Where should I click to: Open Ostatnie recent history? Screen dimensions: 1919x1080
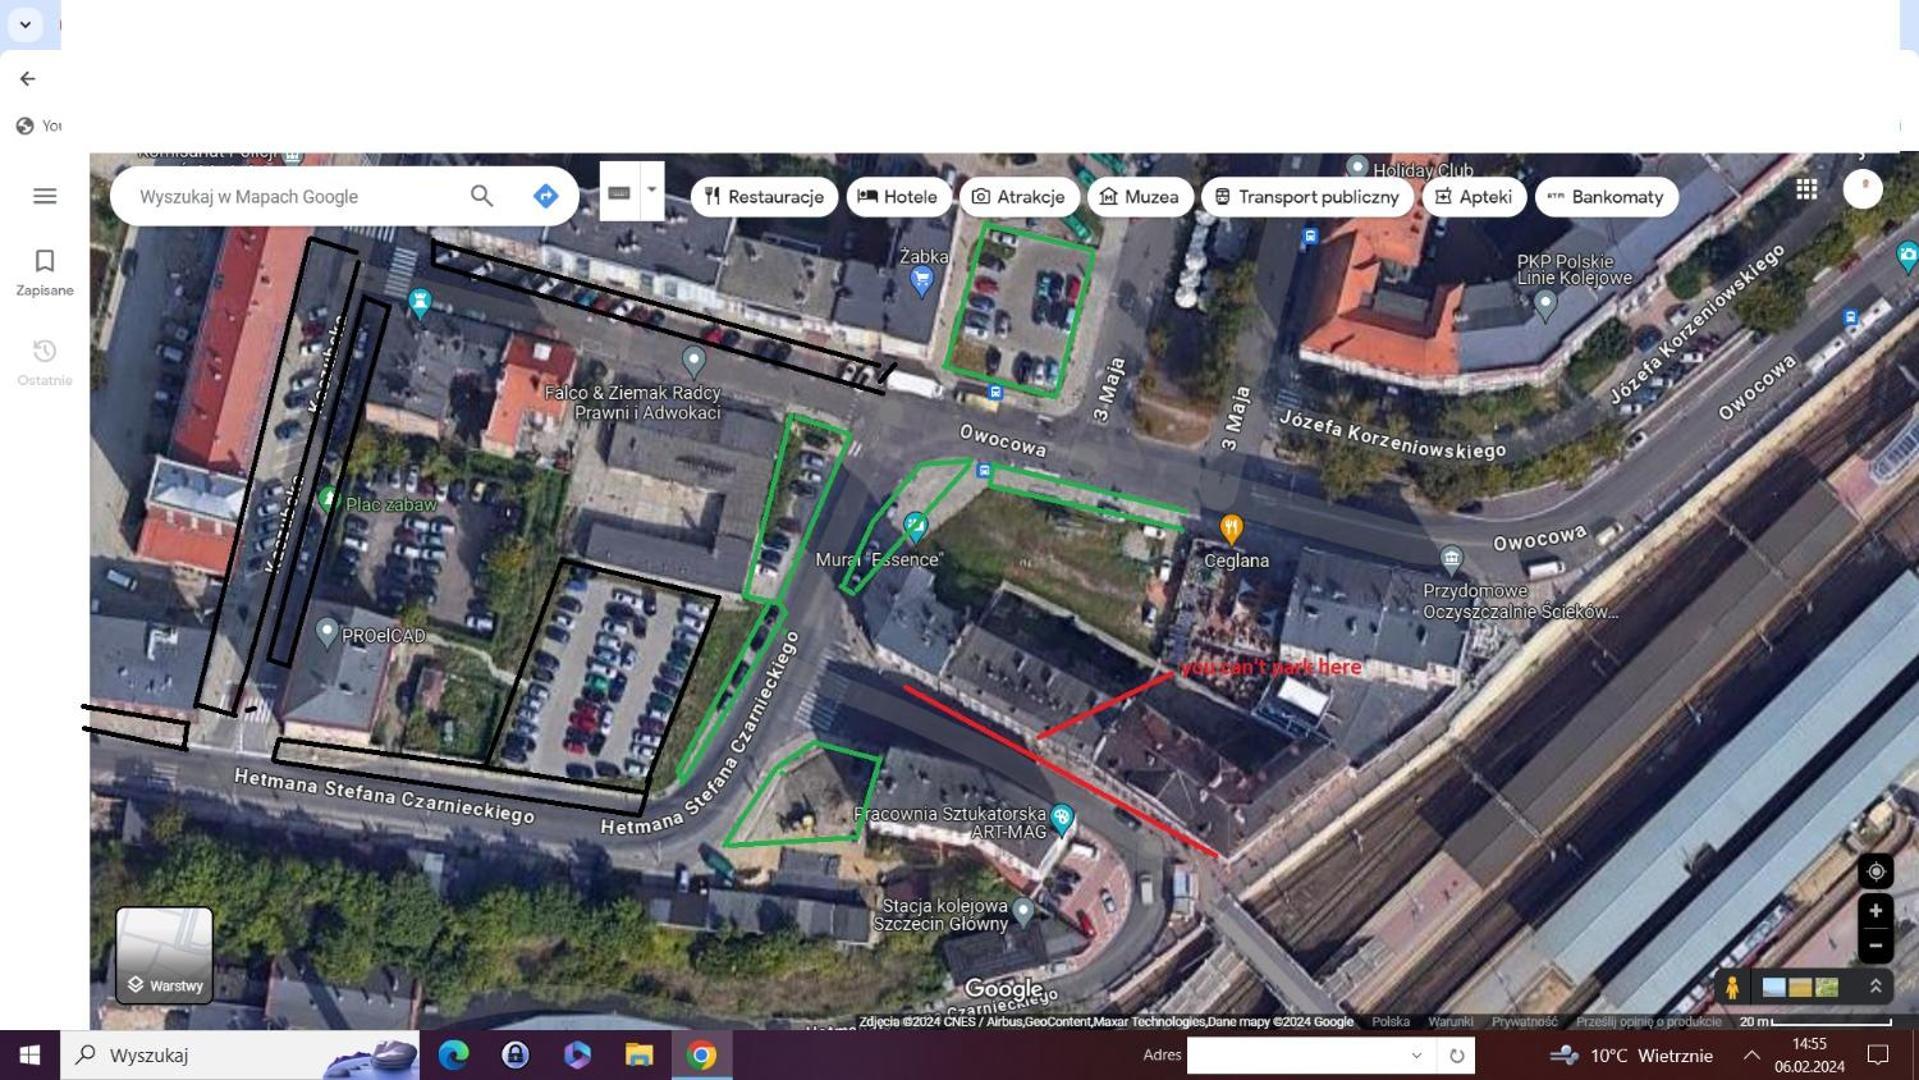(44, 362)
